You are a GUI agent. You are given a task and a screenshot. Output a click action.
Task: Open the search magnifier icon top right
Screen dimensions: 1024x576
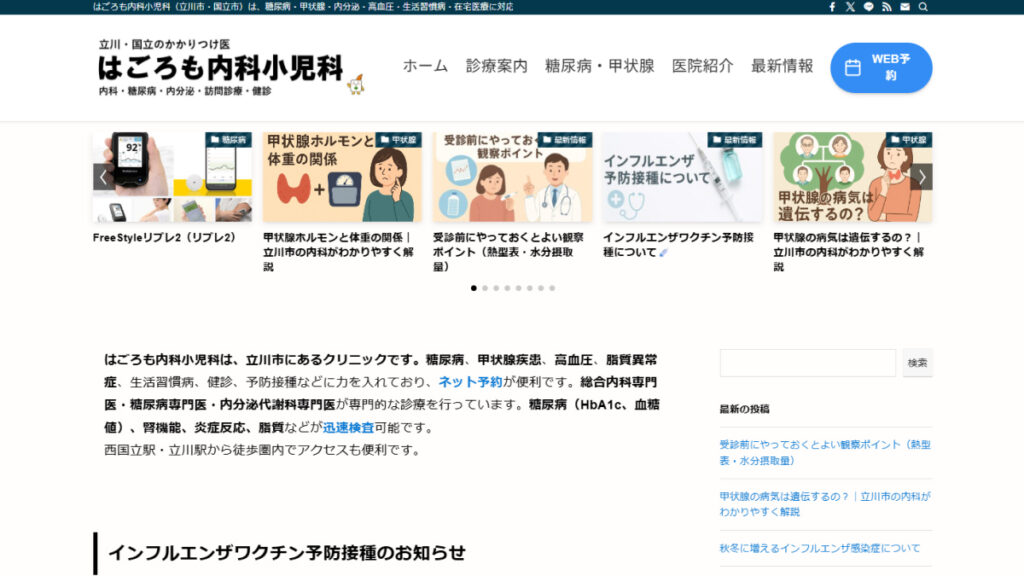click(x=922, y=7)
